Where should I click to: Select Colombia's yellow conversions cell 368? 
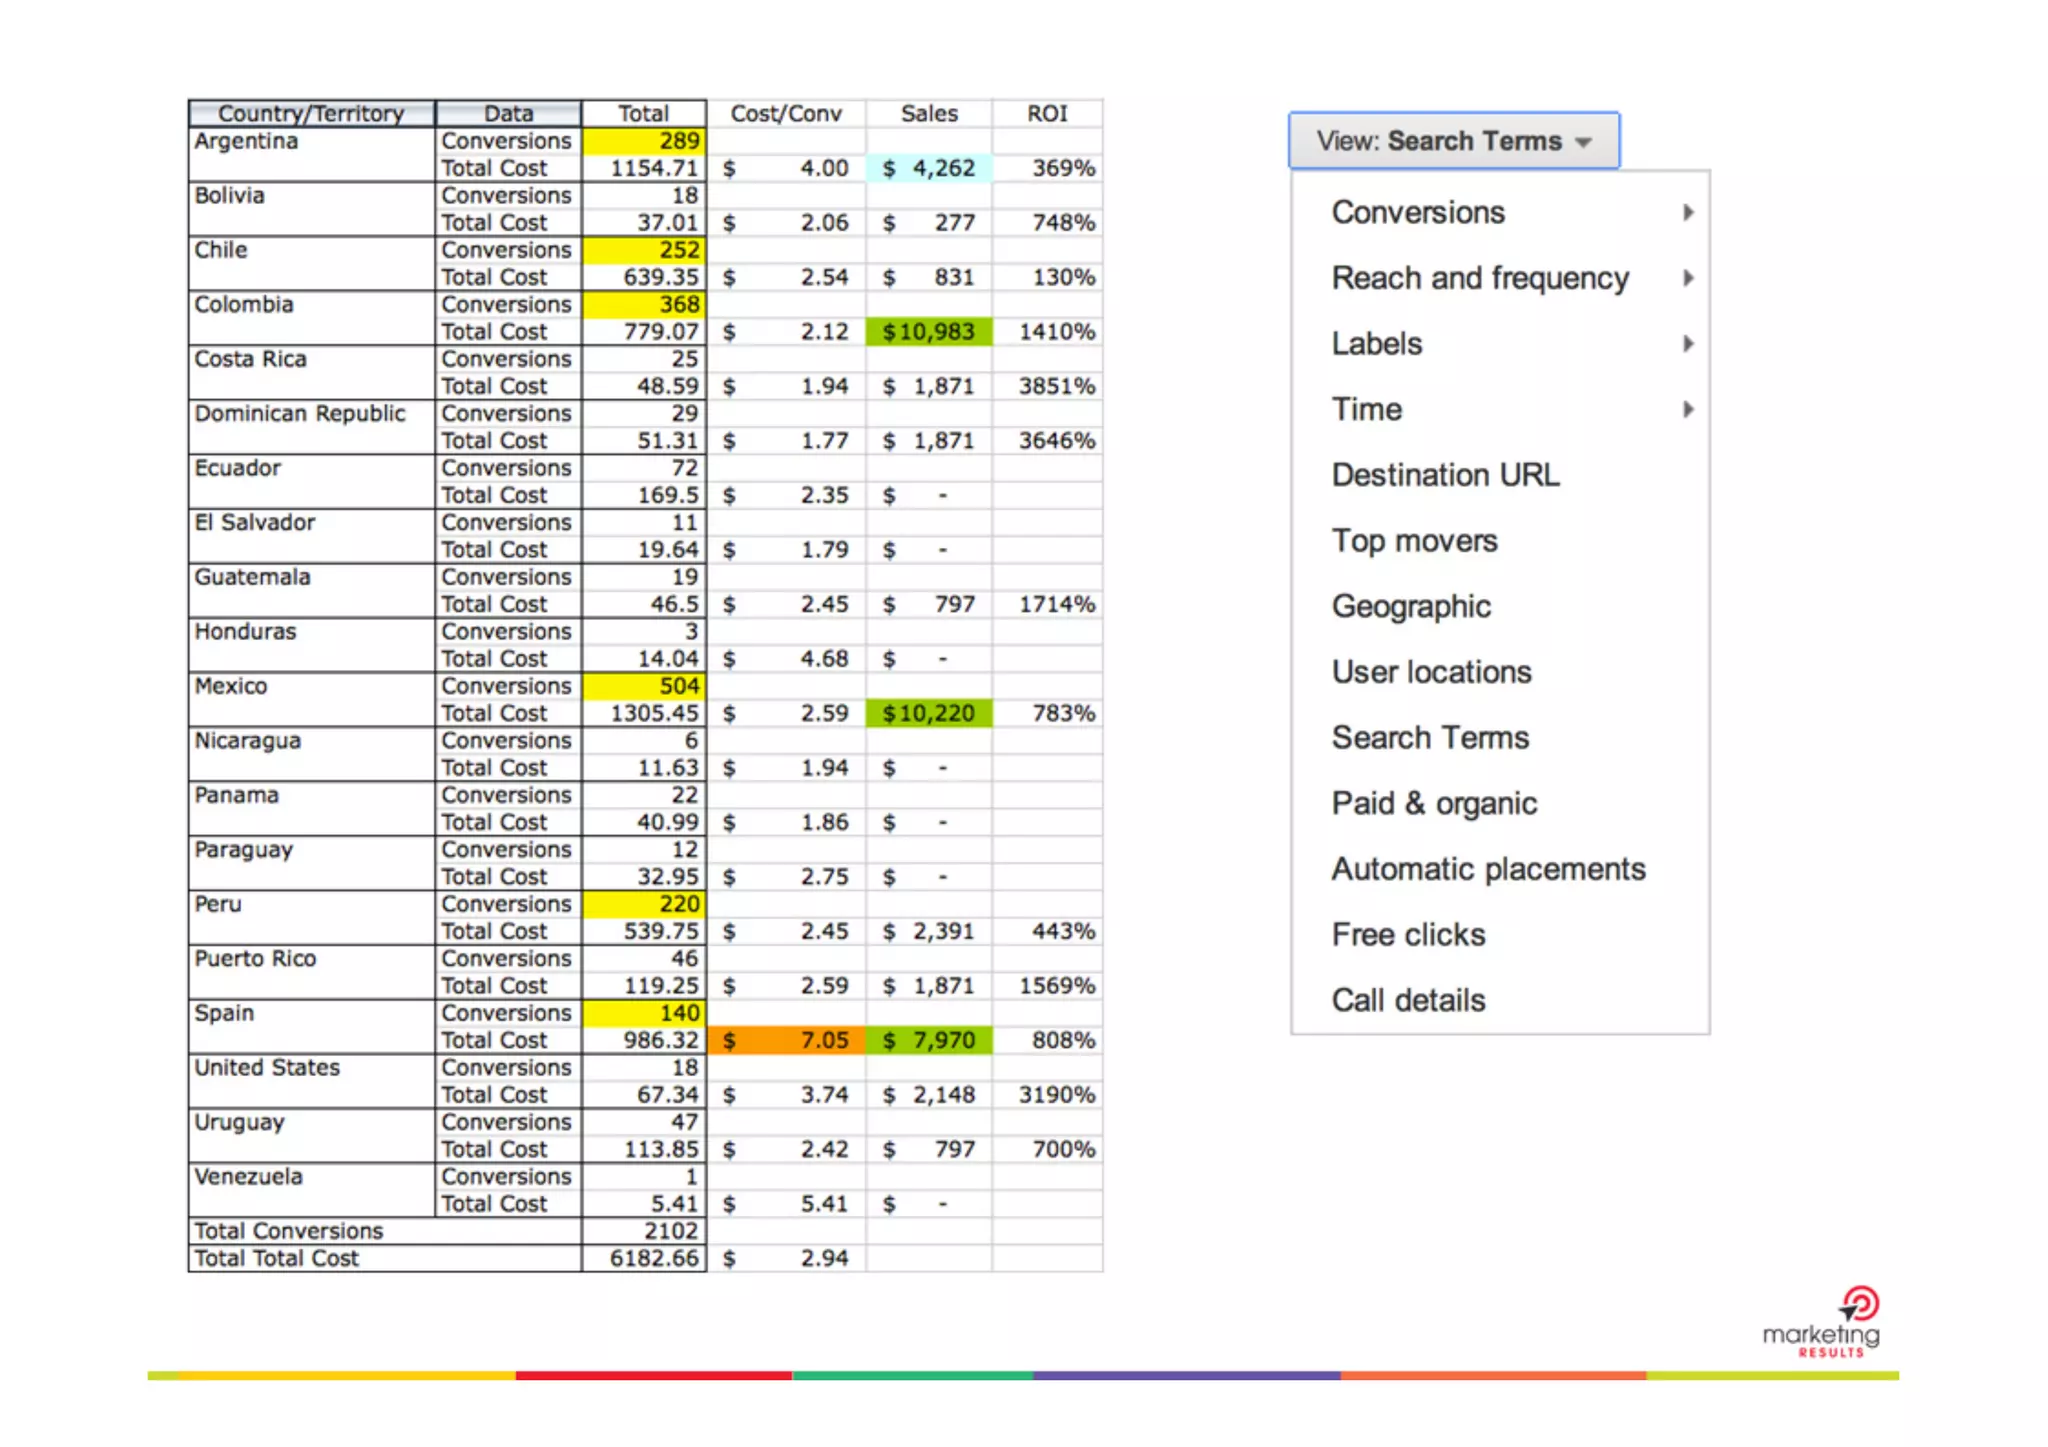[x=644, y=304]
